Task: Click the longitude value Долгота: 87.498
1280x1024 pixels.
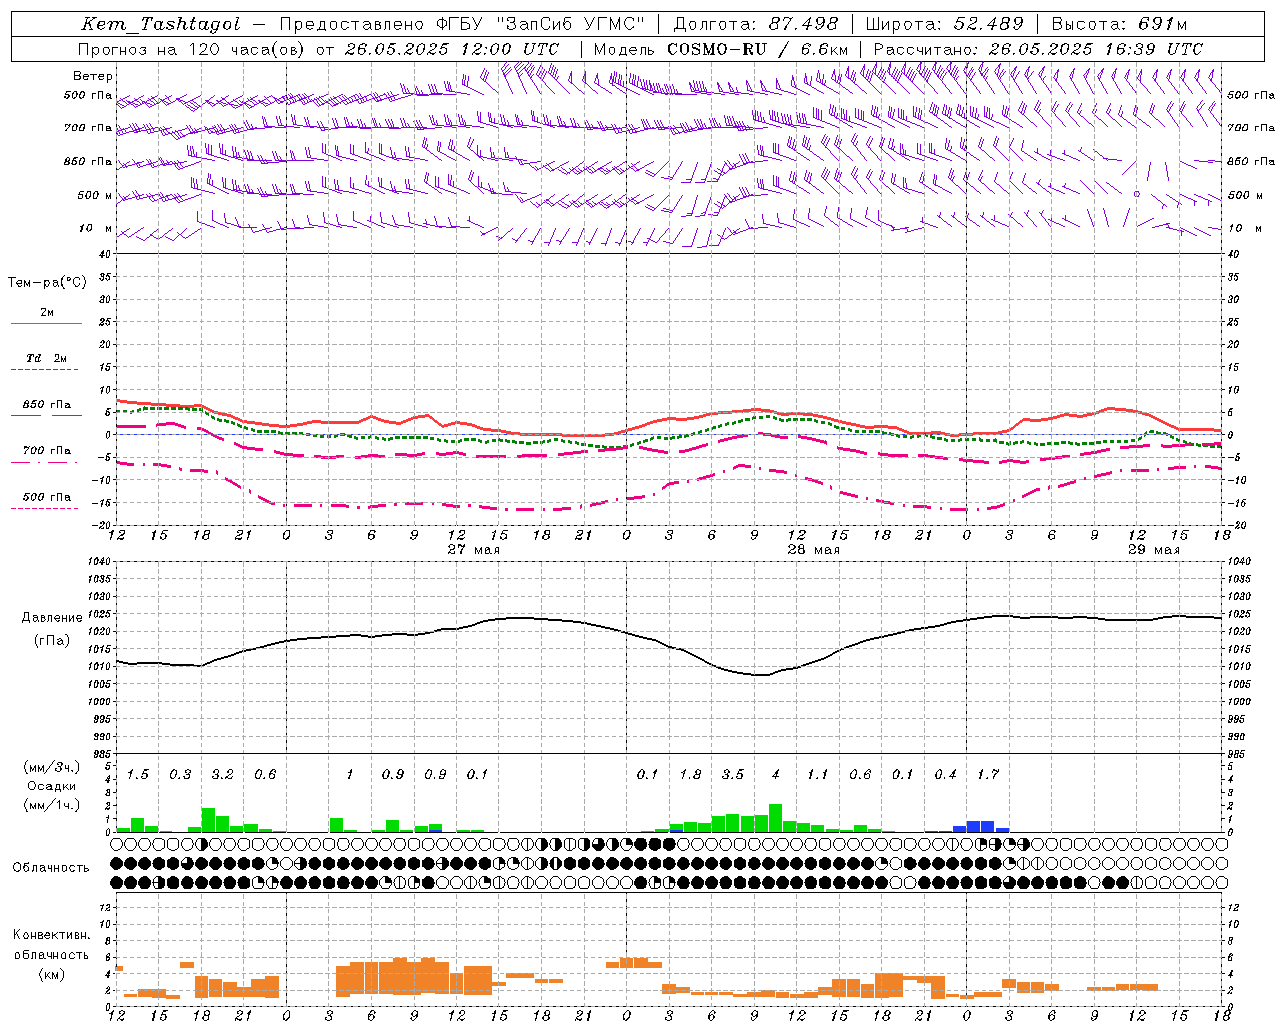Action: coord(756,24)
